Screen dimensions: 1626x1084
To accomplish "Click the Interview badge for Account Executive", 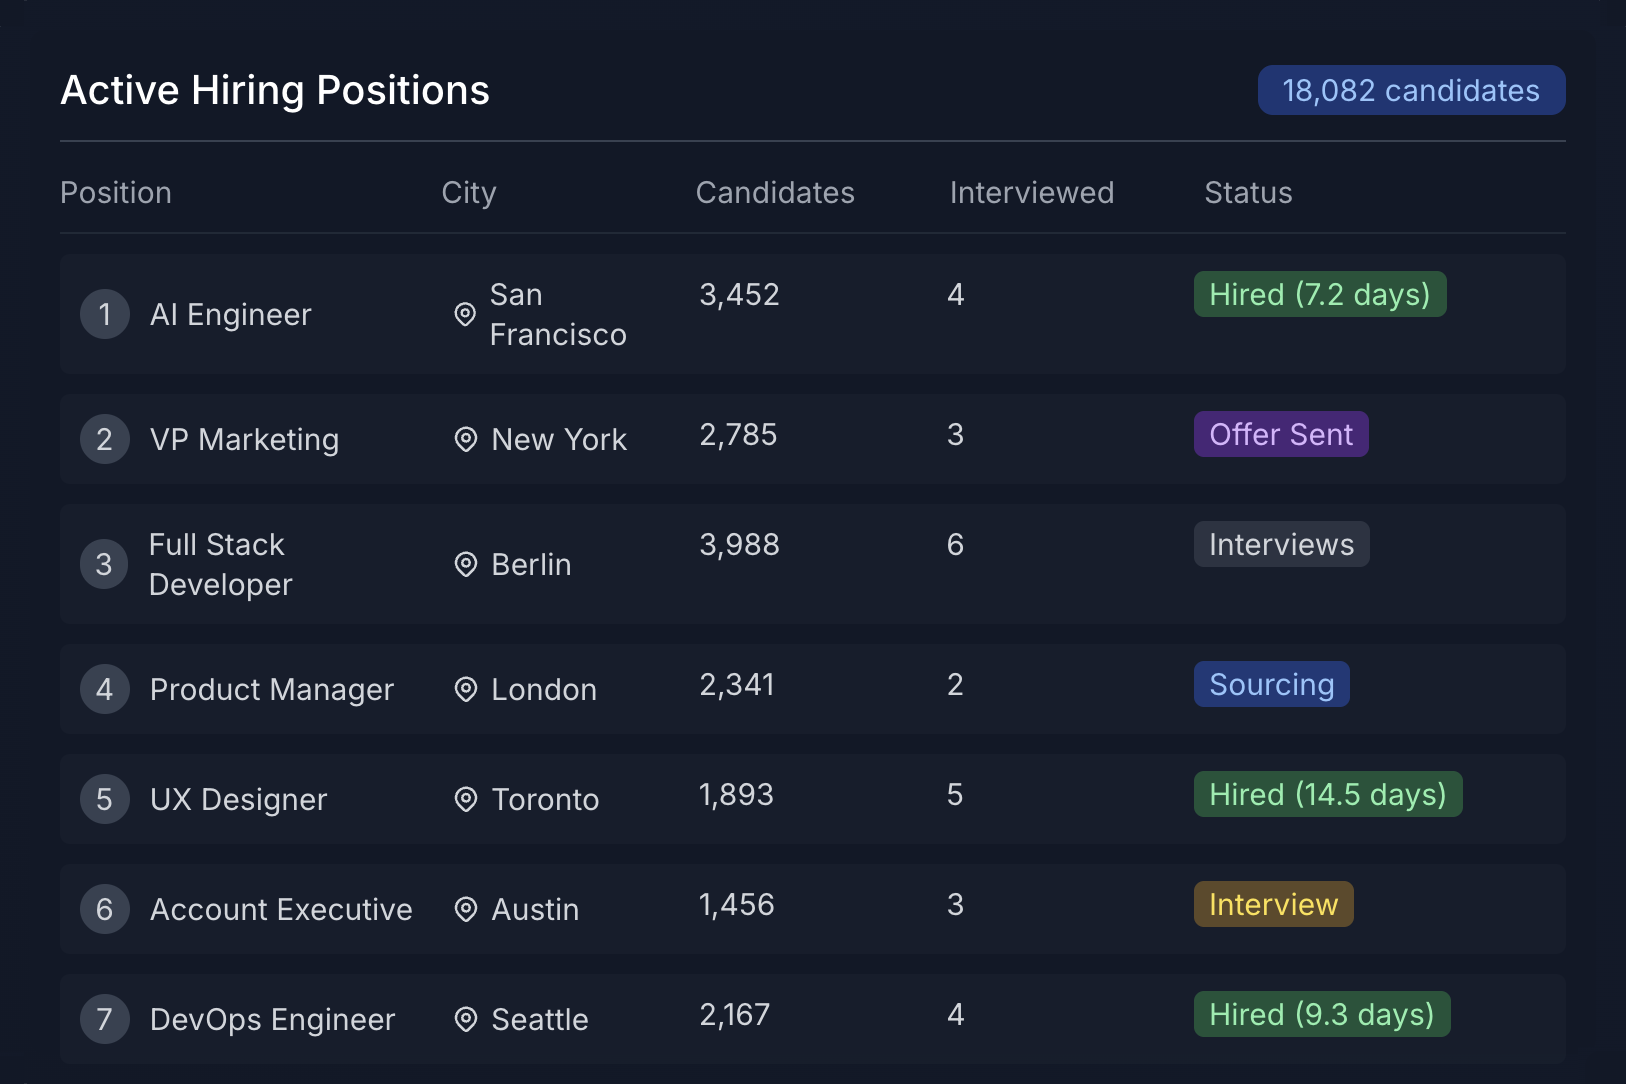I will [1273, 903].
